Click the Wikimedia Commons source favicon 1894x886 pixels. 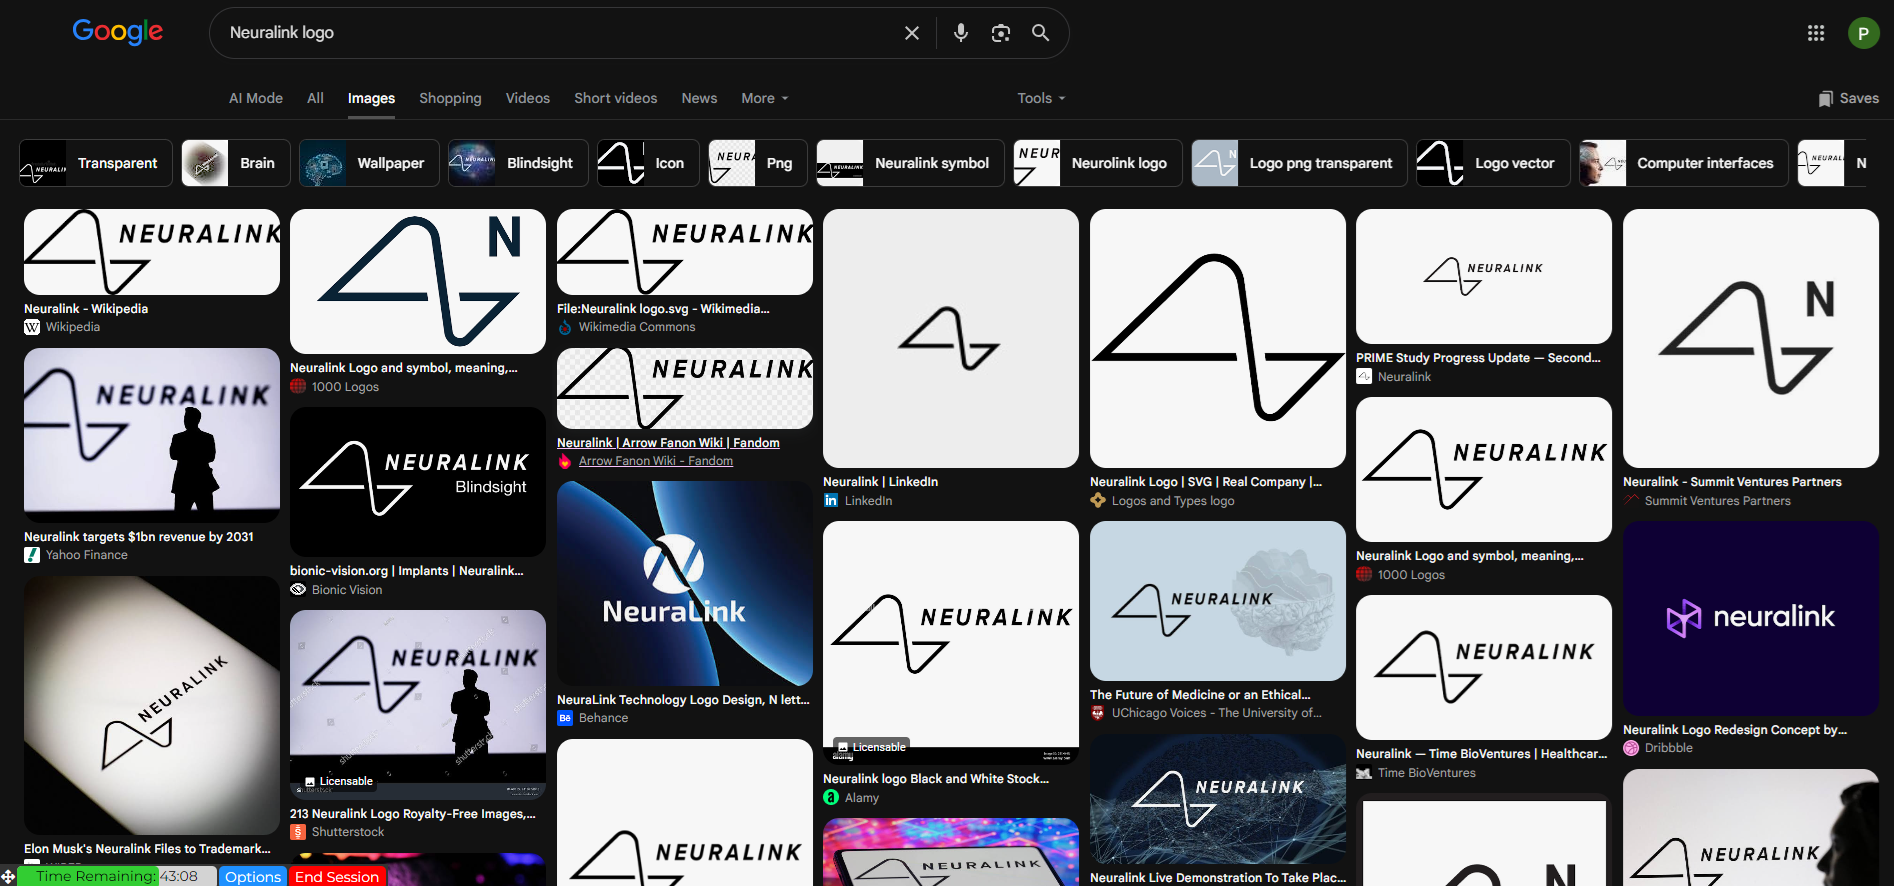[565, 327]
